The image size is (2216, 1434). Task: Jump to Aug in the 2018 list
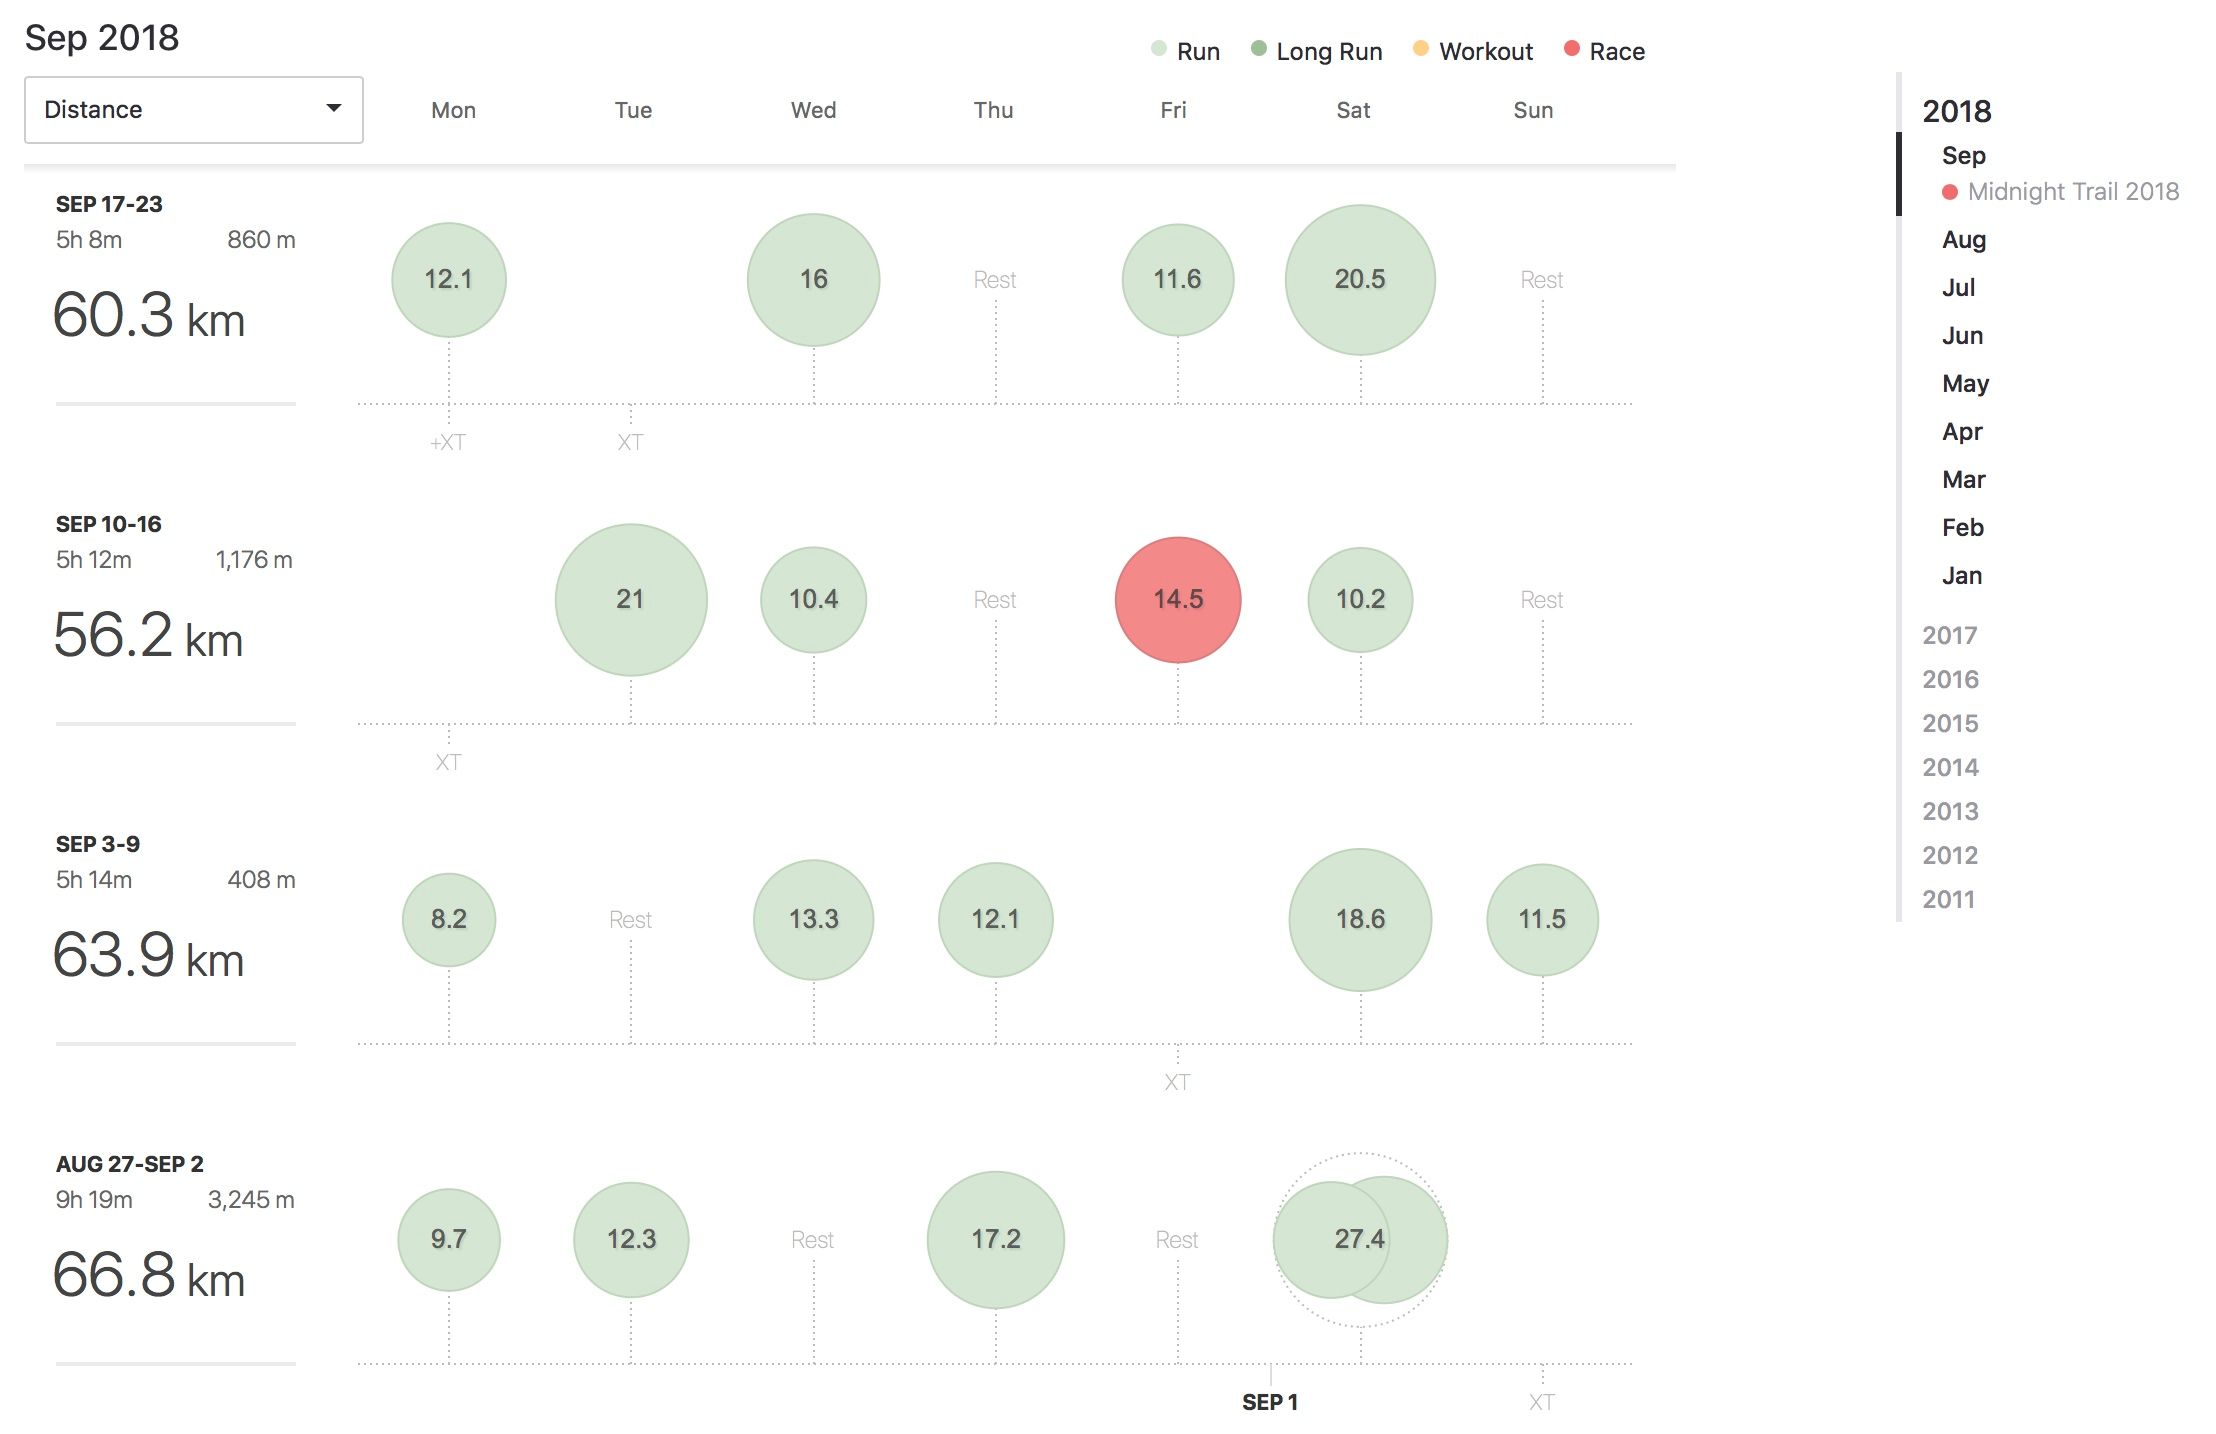tap(1963, 240)
